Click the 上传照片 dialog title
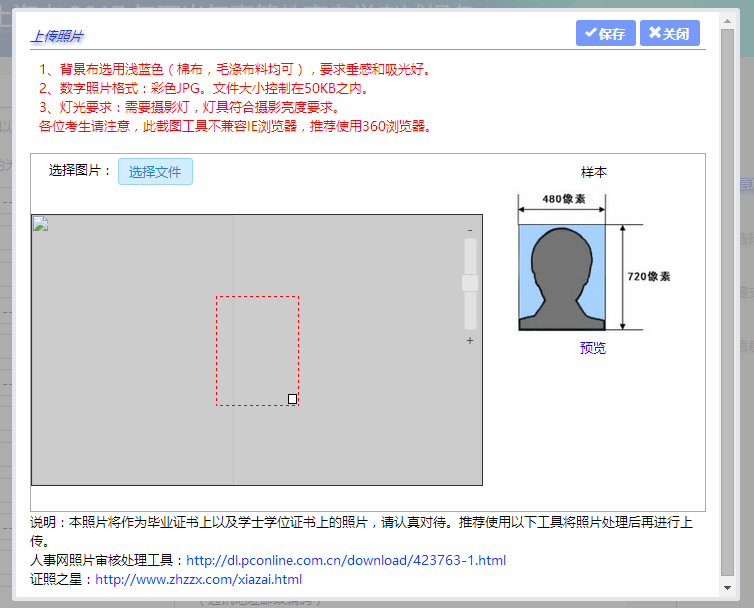The image size is (754, 608). click(x=57, y=37)
